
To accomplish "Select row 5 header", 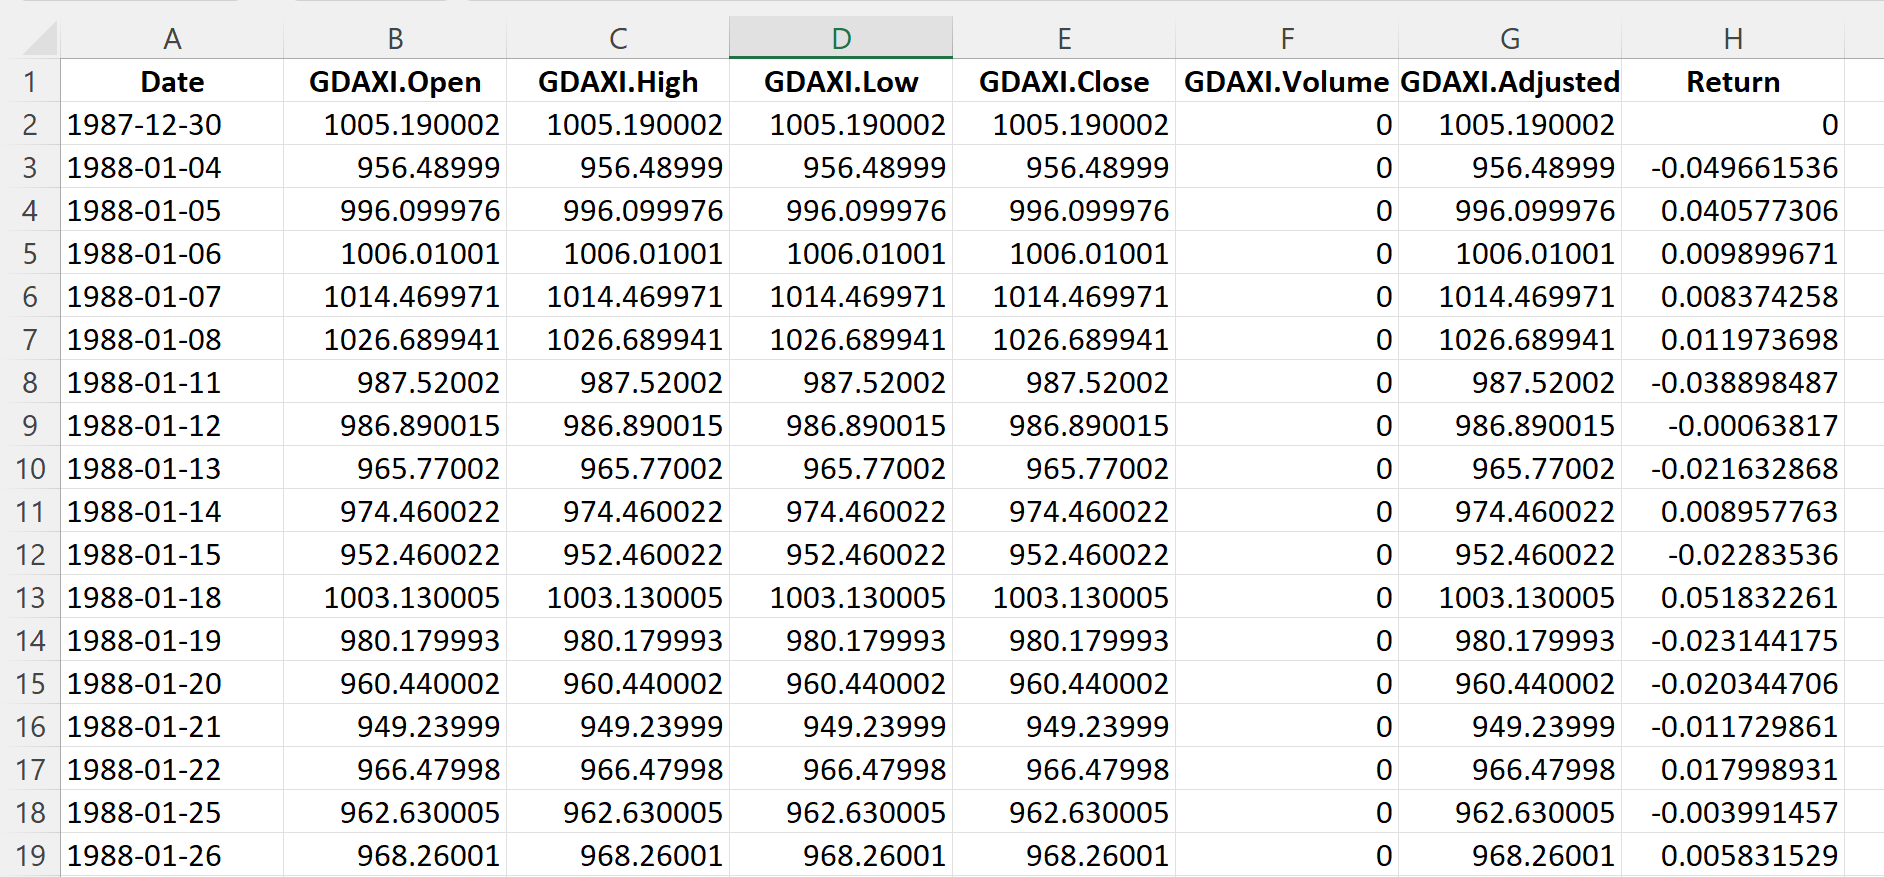I will [x=30, y=253].
